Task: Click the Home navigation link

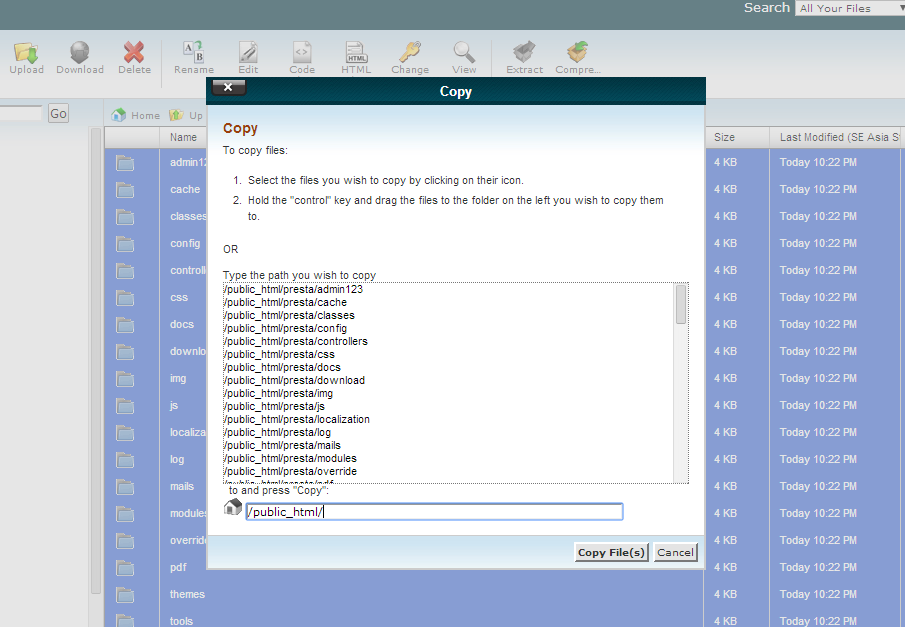Action: (x=136, y=115)
